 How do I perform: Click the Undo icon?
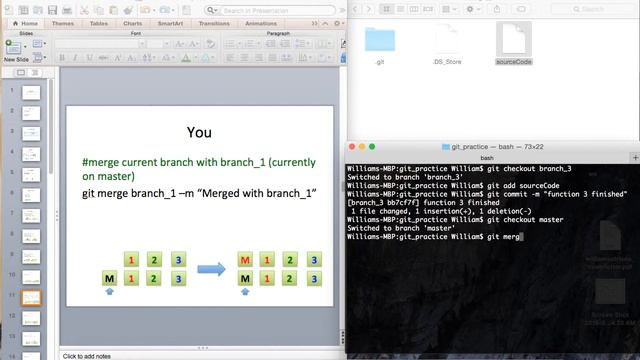click(x=145, y=10)
